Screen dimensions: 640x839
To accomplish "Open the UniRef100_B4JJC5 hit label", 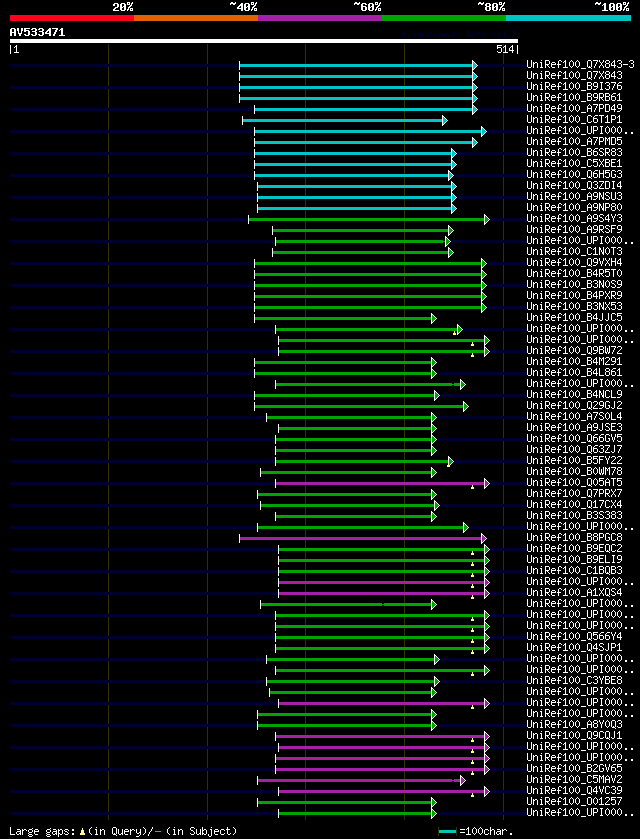I will (575, 318).
